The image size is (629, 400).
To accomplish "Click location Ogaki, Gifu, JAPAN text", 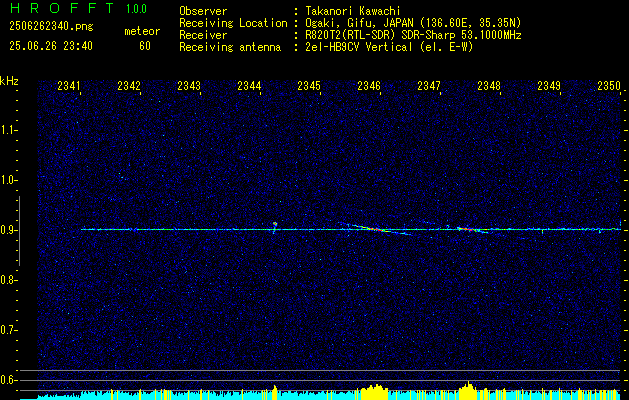I will pyautogui.click(x=413, y=23).
